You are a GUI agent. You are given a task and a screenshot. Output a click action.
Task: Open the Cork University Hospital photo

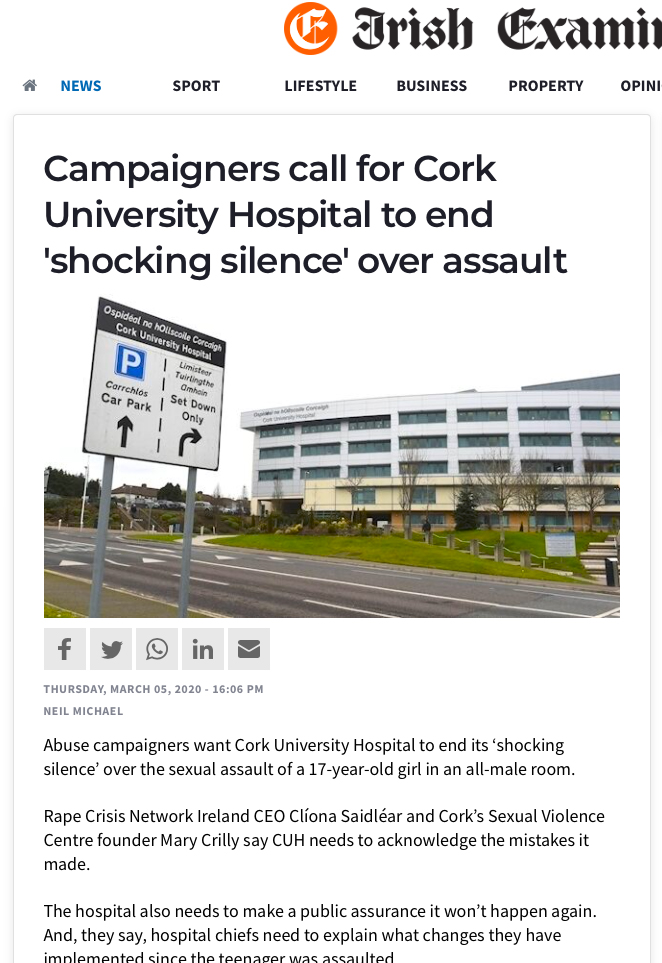tap(331, 457)
